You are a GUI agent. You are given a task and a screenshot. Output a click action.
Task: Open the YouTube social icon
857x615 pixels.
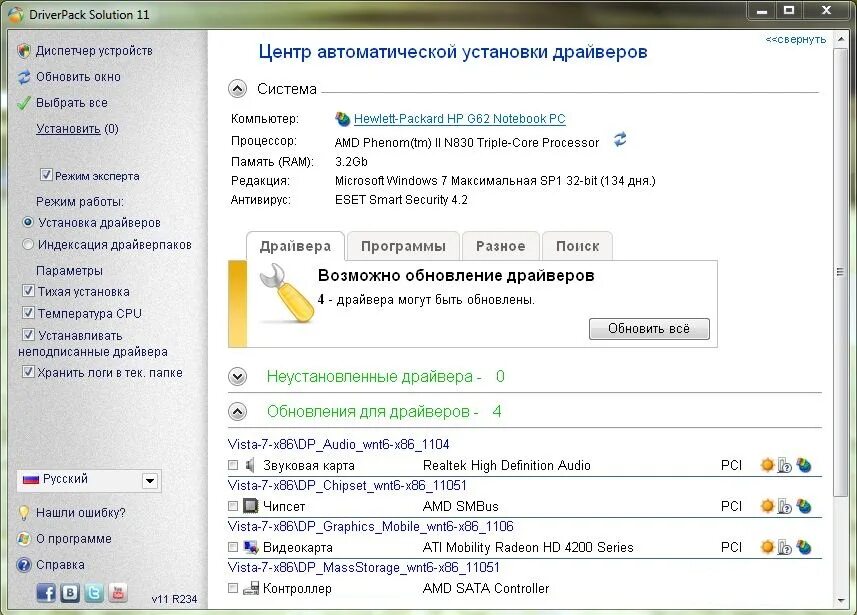click(x=118, y=593)
